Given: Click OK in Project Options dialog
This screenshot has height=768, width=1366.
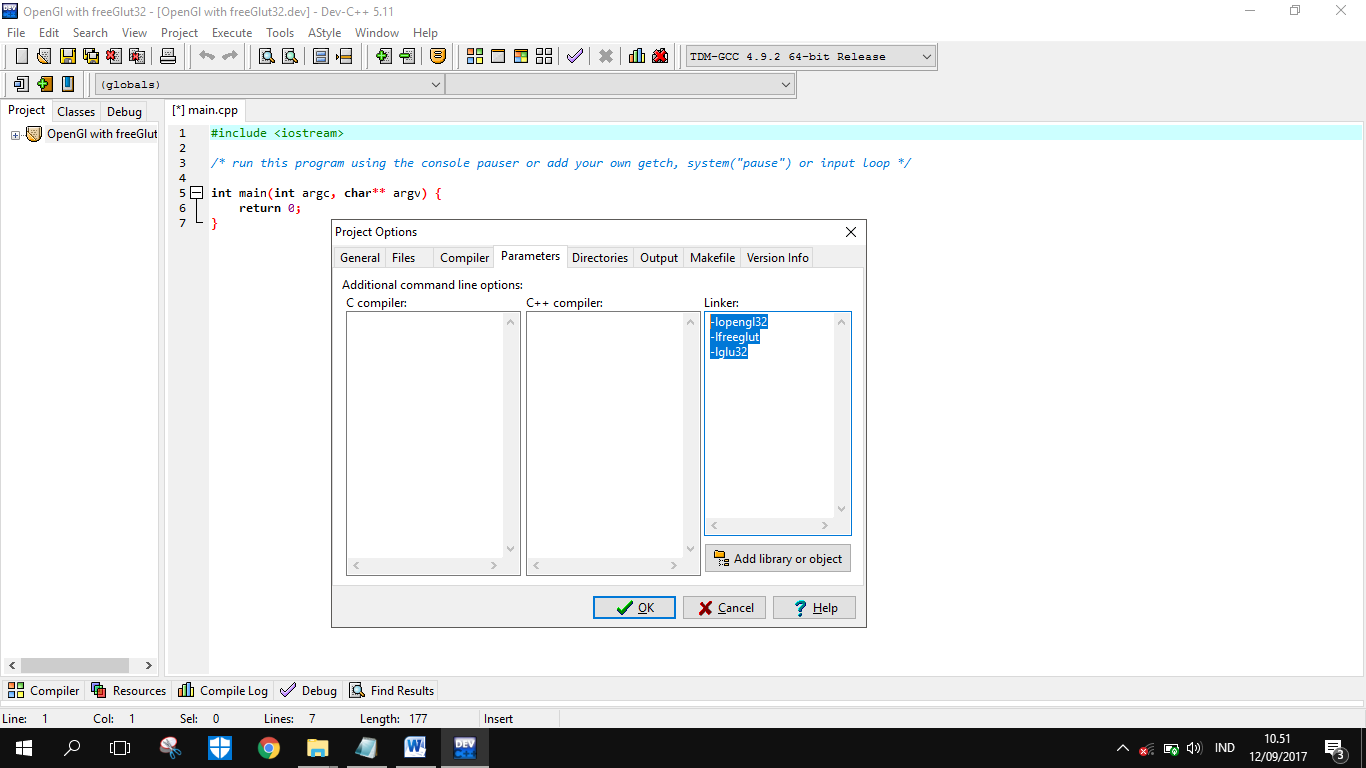Looking at the screenshot, I should click(x=634, y=608).
